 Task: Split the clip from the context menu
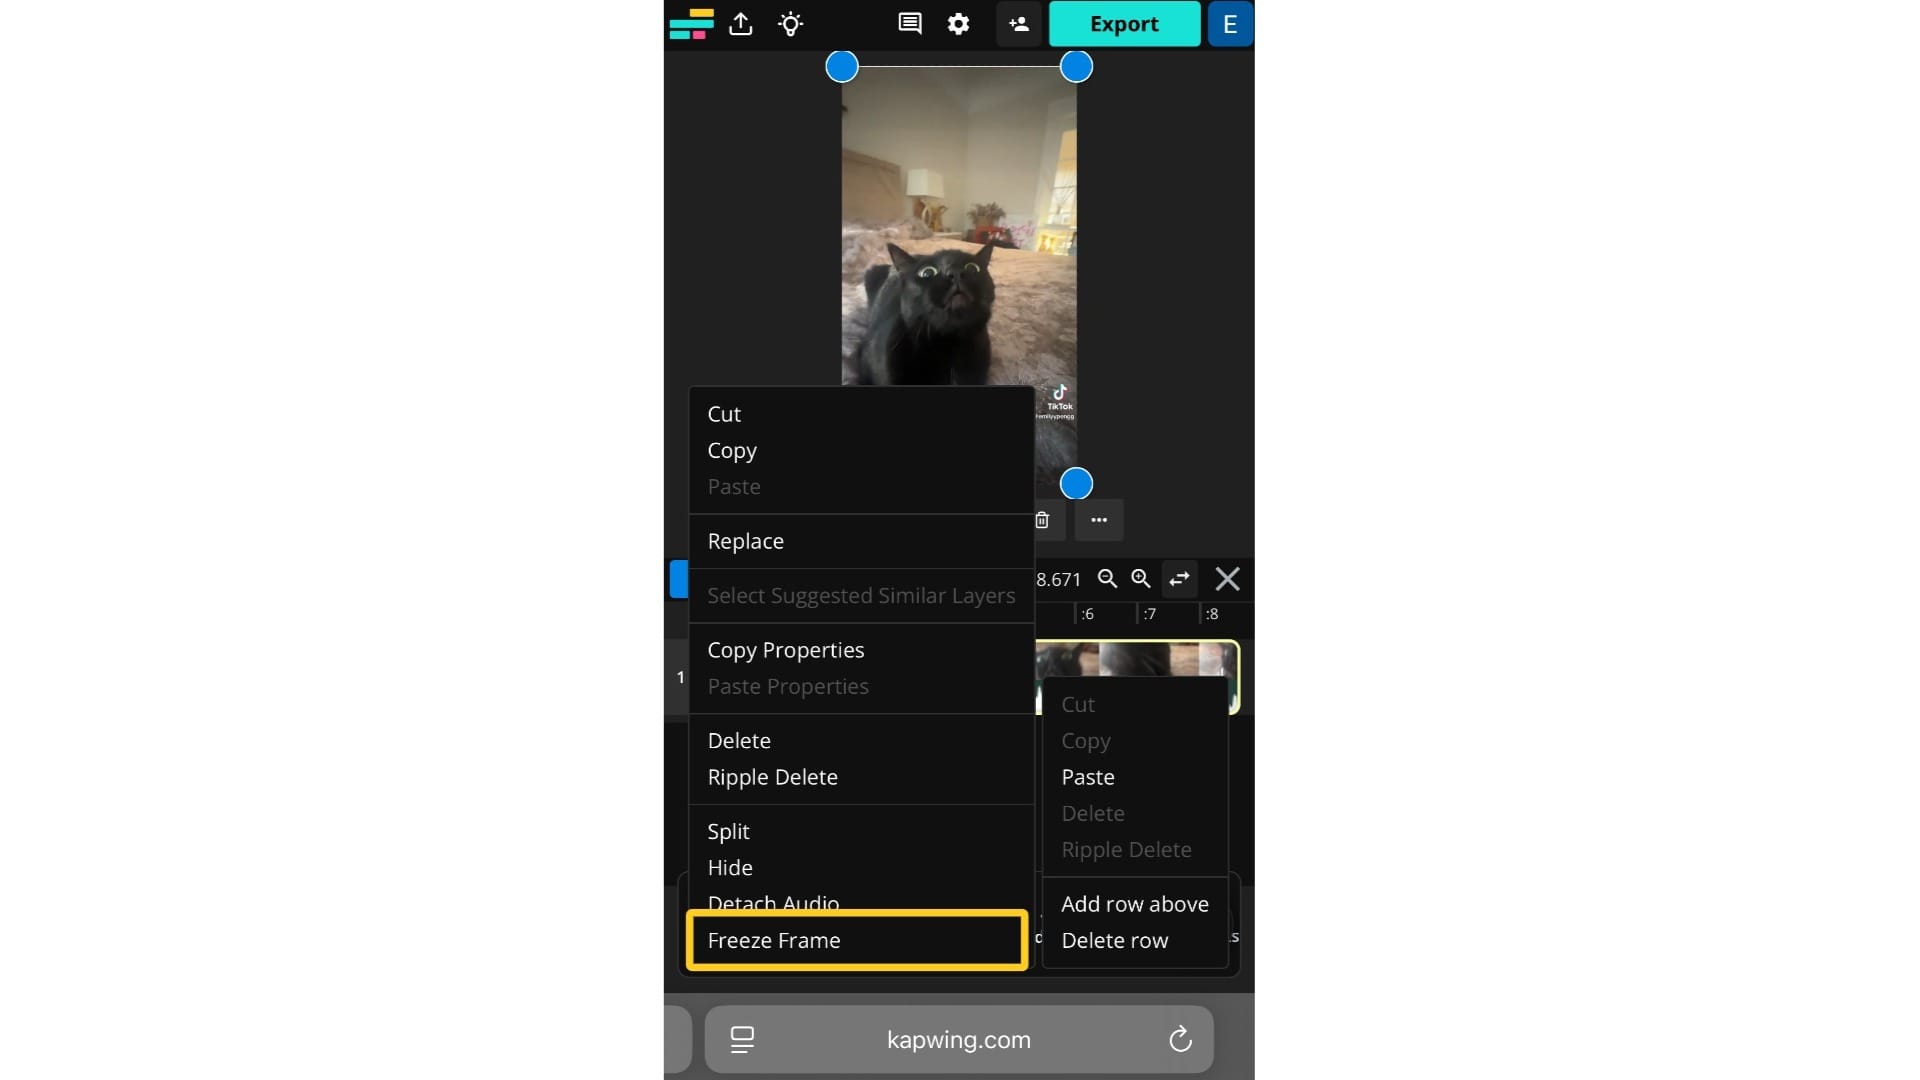(729, 830)
